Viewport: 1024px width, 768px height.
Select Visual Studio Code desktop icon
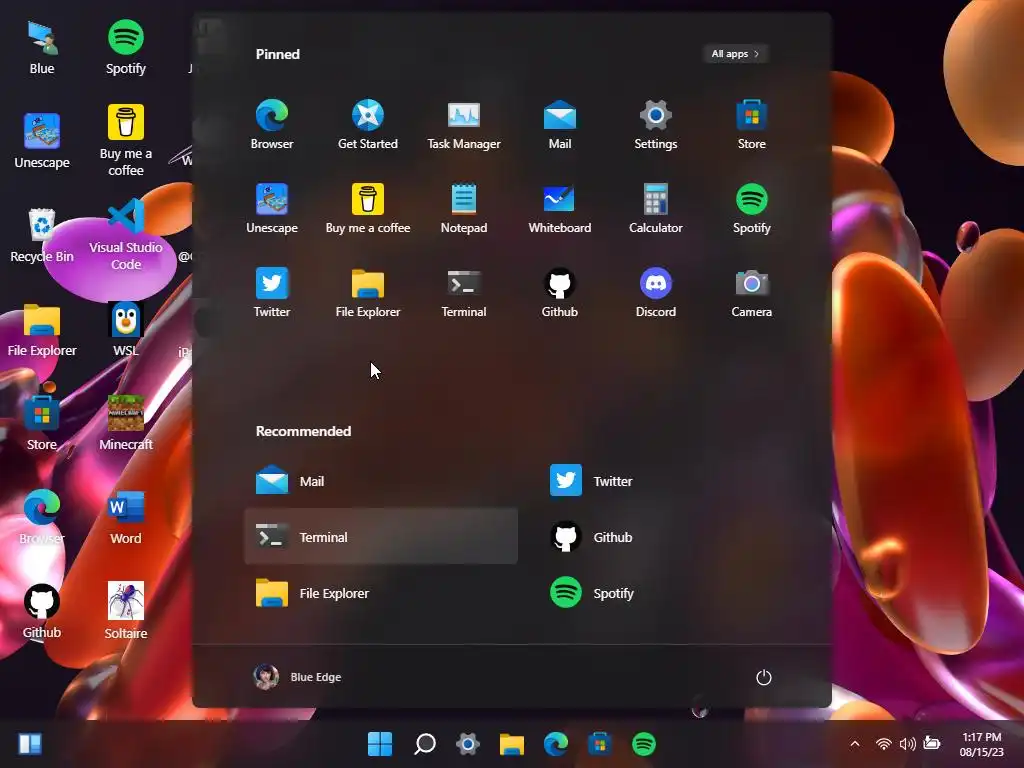click(125, 235)
